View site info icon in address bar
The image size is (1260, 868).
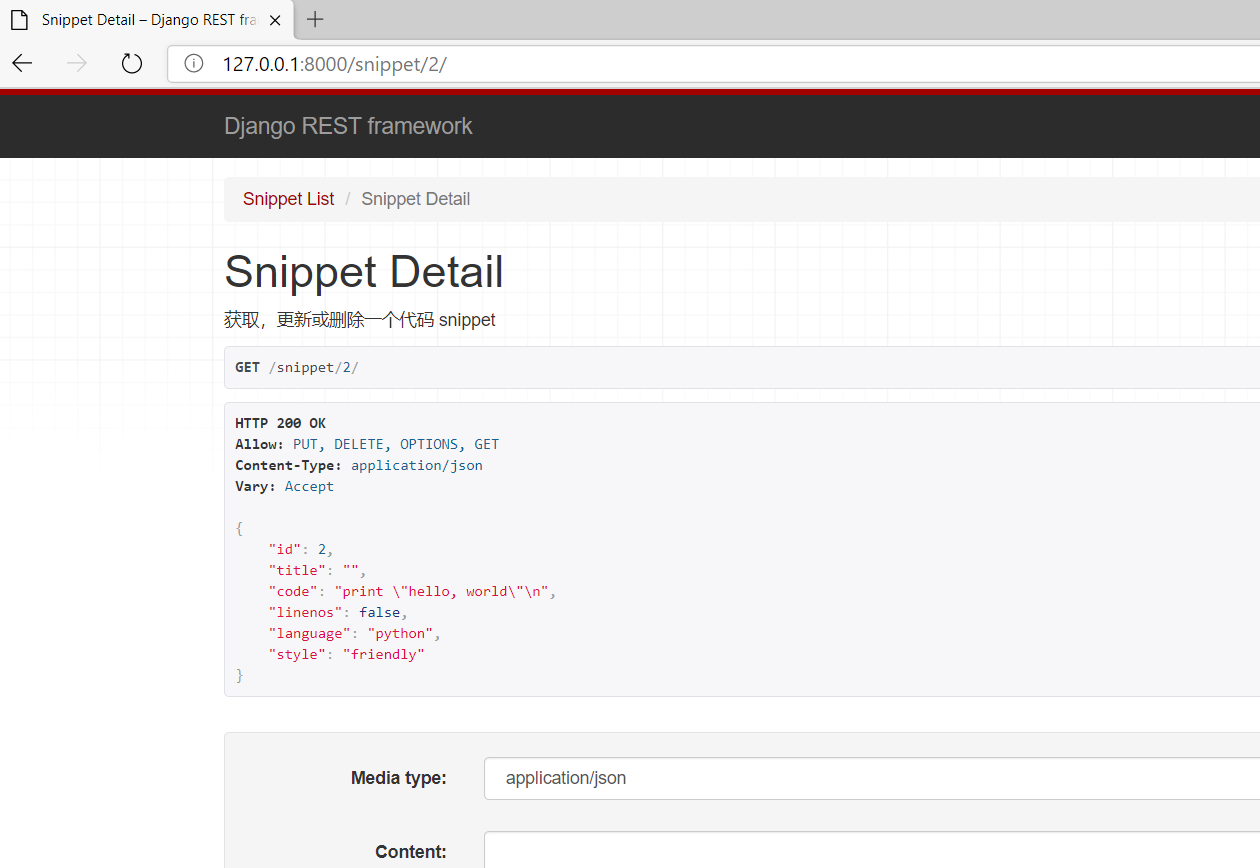click(x=194, y=64)
